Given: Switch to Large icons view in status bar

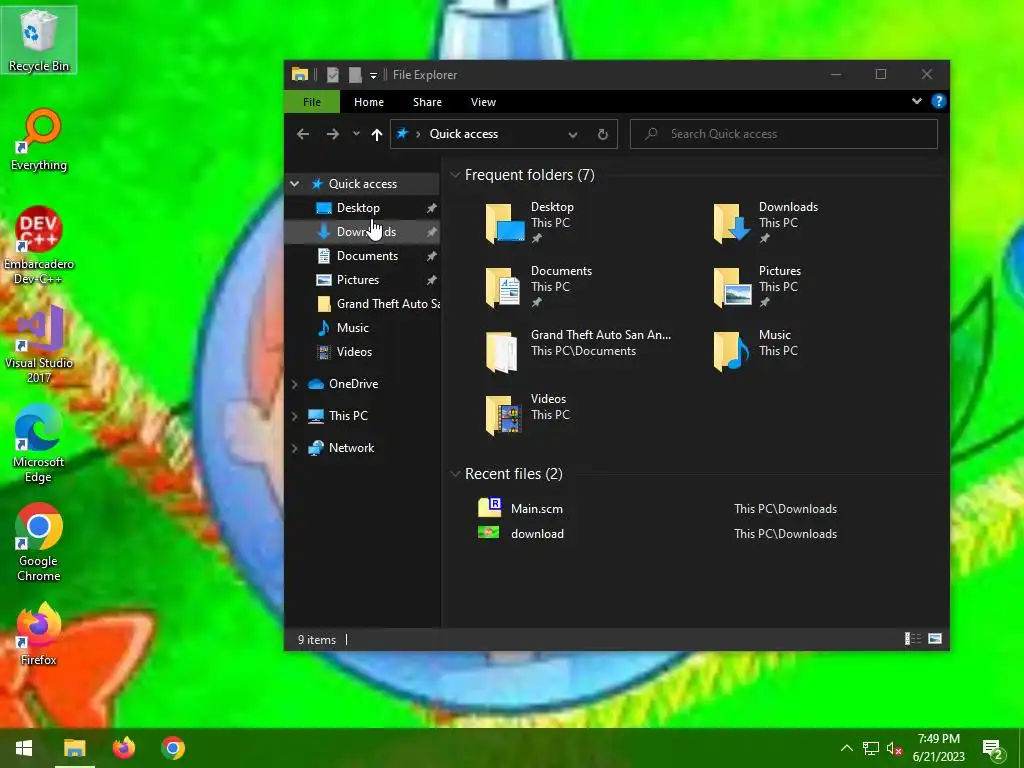Looking at the screenshot, I should (x=935, y=639).
